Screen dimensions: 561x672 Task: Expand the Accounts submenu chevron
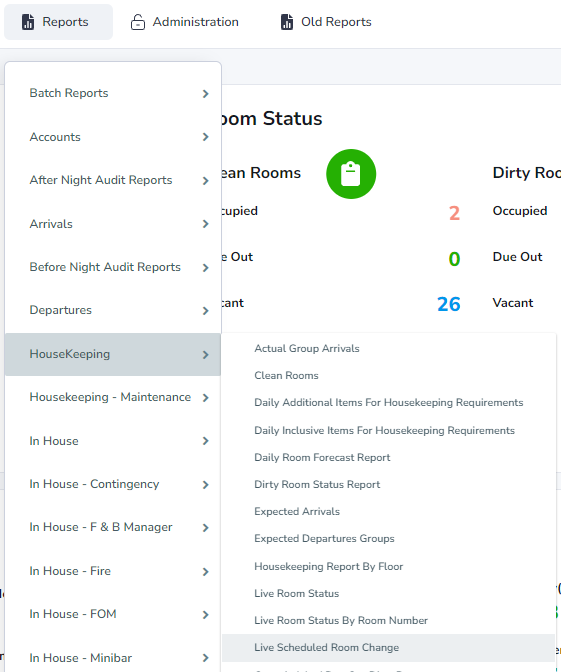tap(206, 137)
